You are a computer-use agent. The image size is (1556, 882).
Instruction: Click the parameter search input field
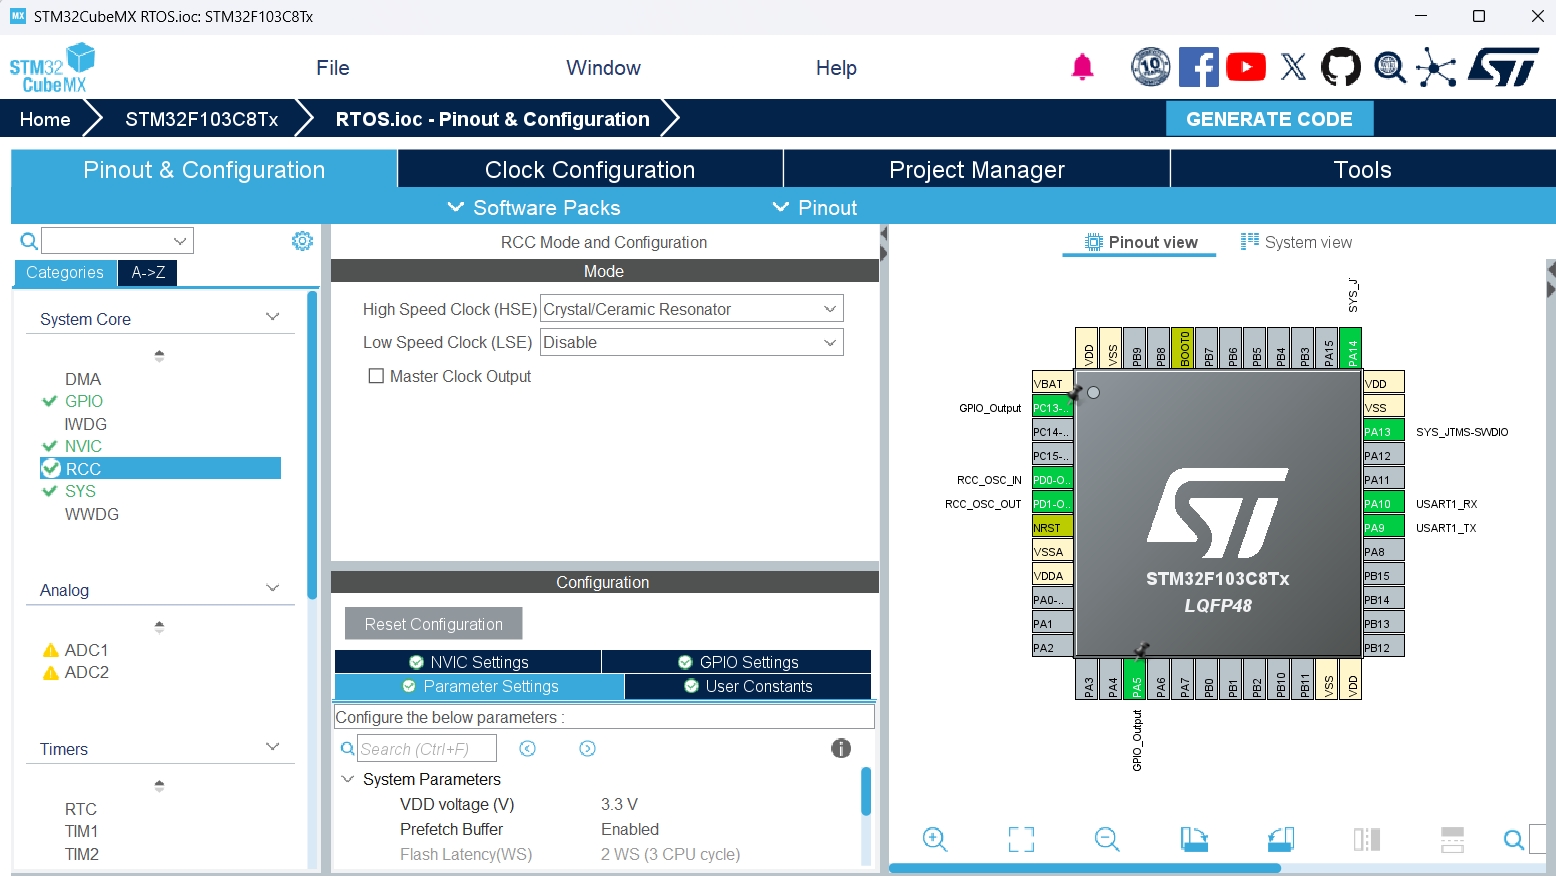tap(427, 748)
